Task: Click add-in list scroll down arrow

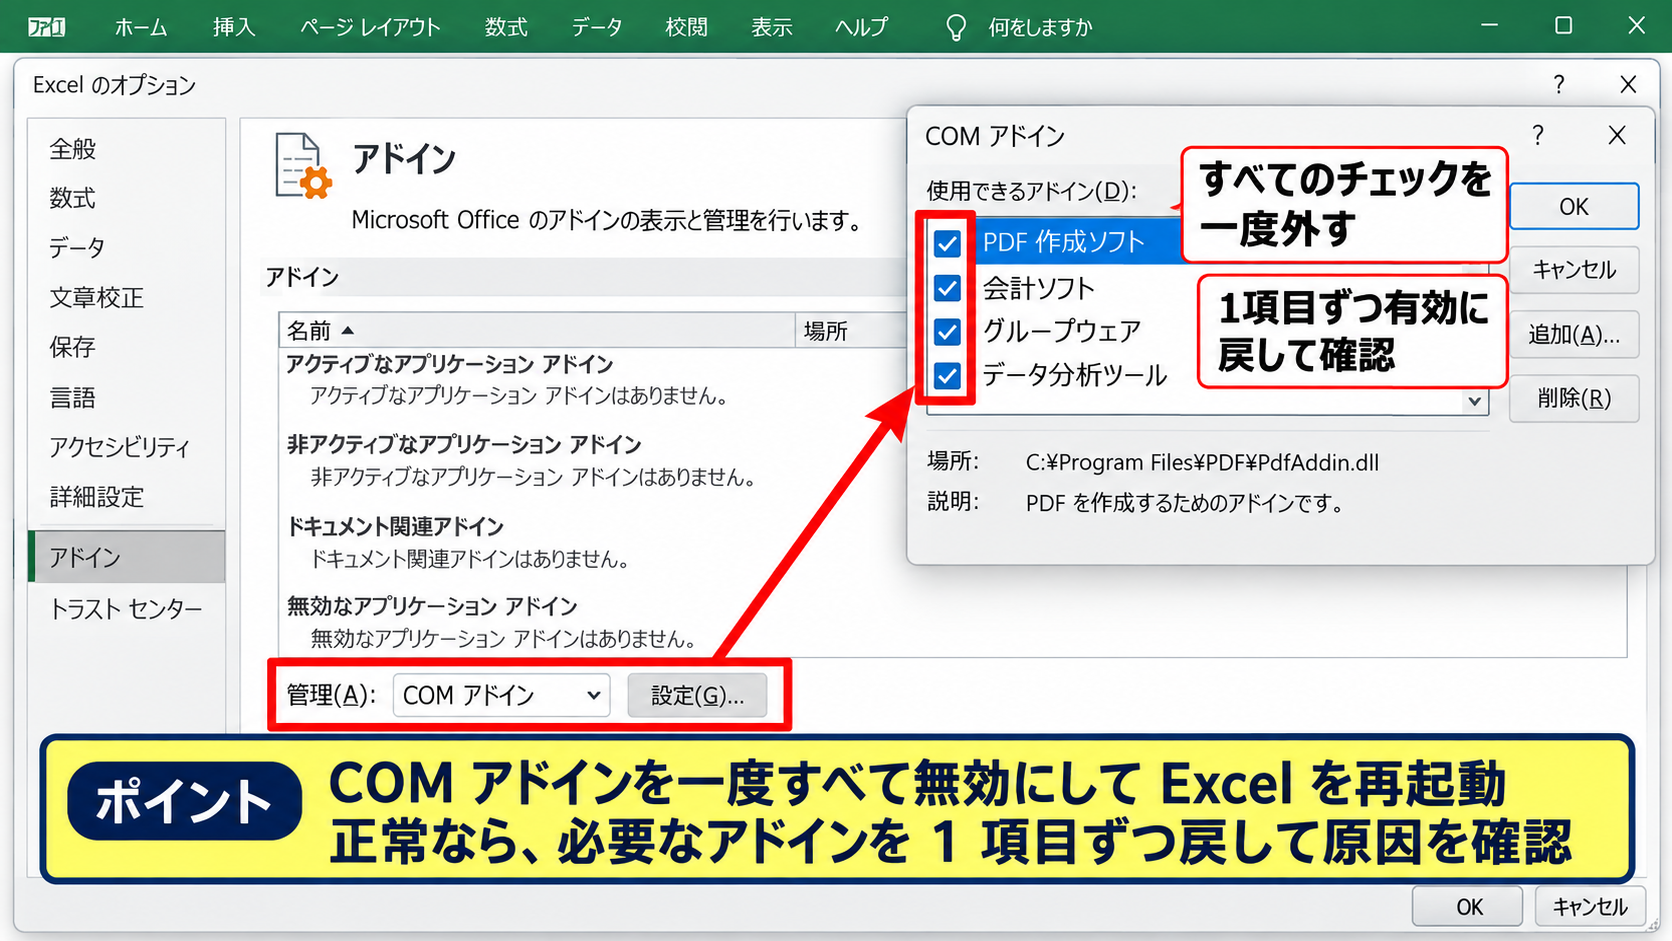Action: pos(1475,401)
